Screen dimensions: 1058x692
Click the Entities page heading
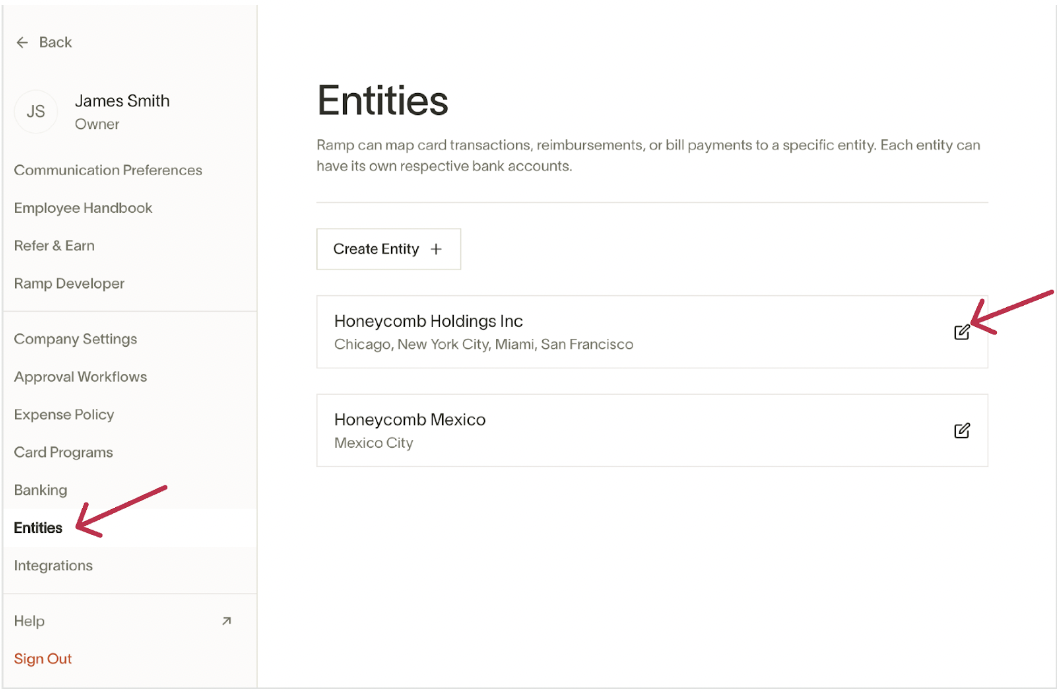click(383, 101)
